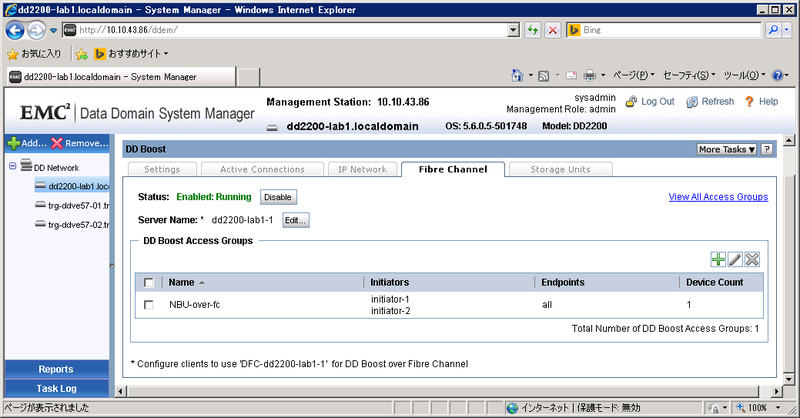The height and width of the screenshot is (418, 800).
Task: Click the red X stop loading icon
Action: [553, 30]
